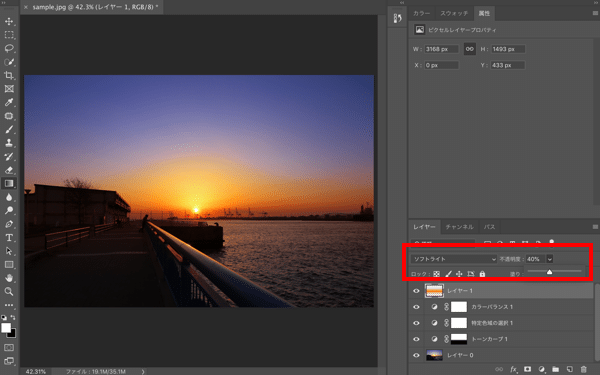Select the Dodge tool
The width and height of the screenshot is (600, 375).
pyautogui.click(x=9, y=210)
